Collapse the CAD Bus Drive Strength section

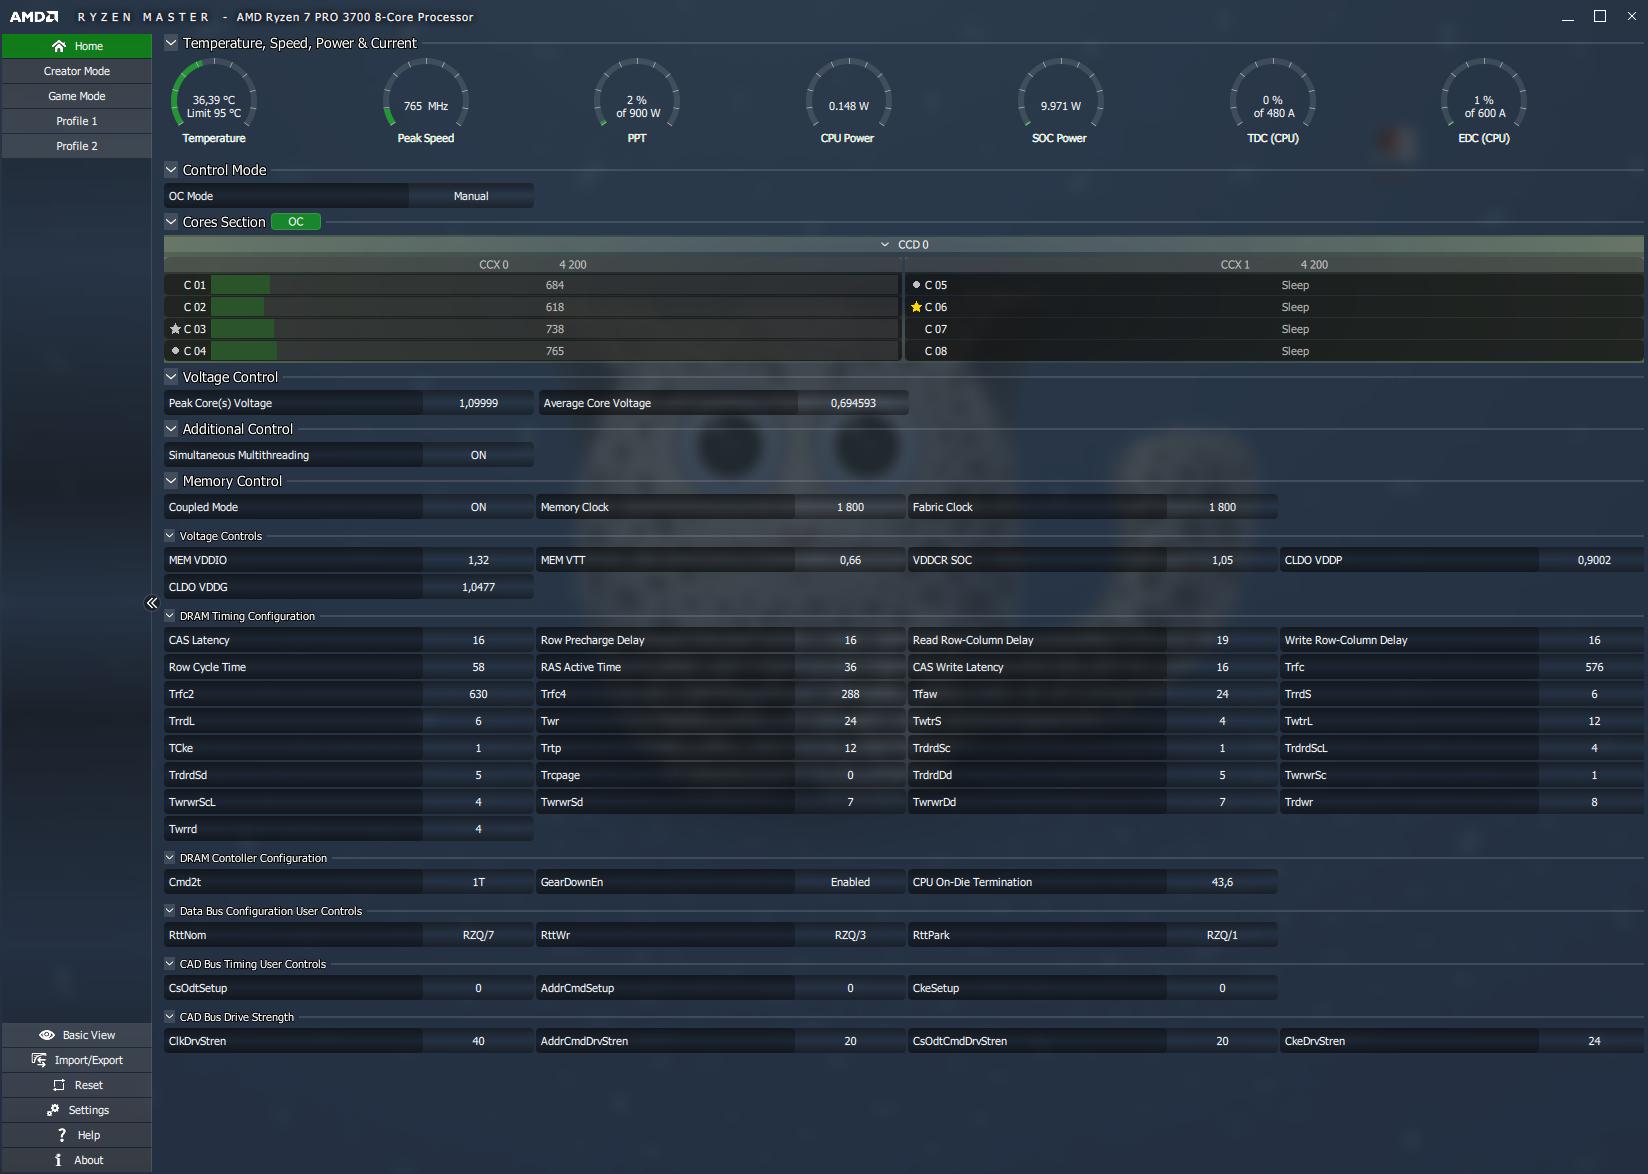[170, 1017]
